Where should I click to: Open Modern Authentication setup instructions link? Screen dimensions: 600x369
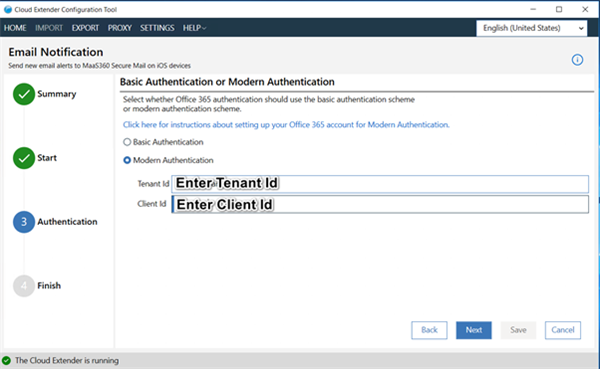click(x=286, y=125)
